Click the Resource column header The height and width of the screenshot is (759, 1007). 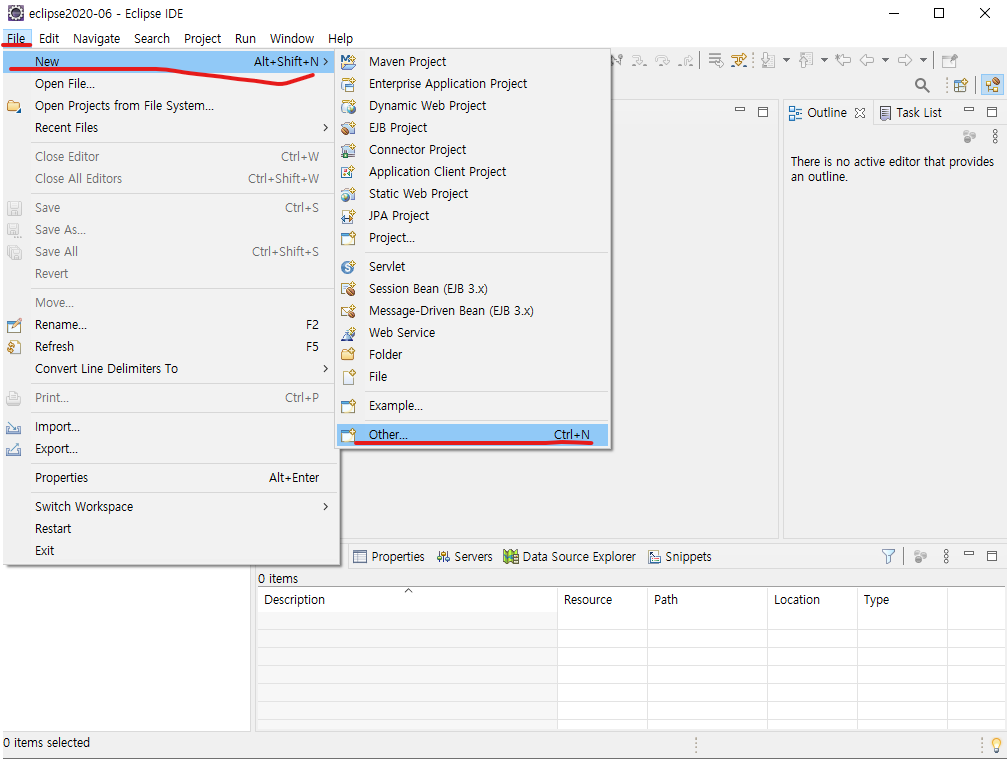point(602,600)
